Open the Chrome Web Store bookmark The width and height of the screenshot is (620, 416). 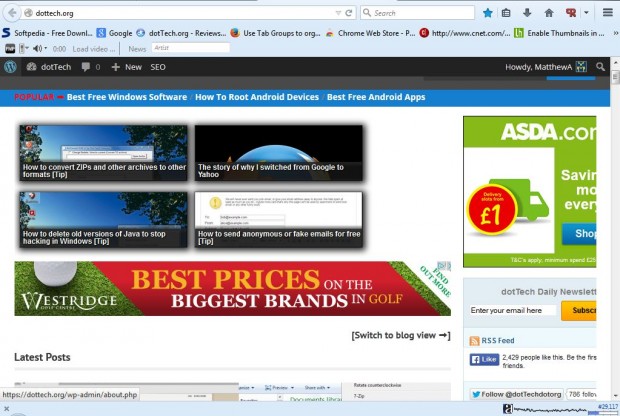tap(370, 33)
